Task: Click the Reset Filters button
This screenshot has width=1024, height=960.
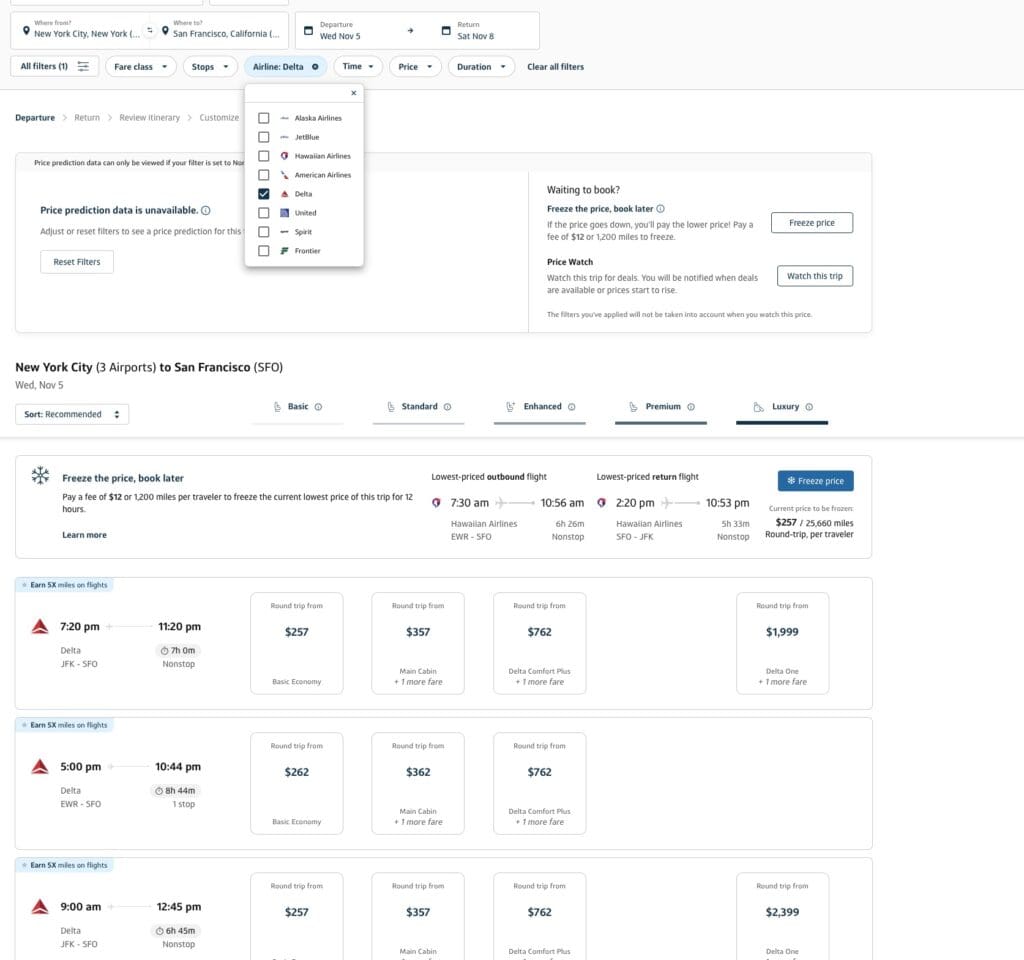Action: [77, 262]
